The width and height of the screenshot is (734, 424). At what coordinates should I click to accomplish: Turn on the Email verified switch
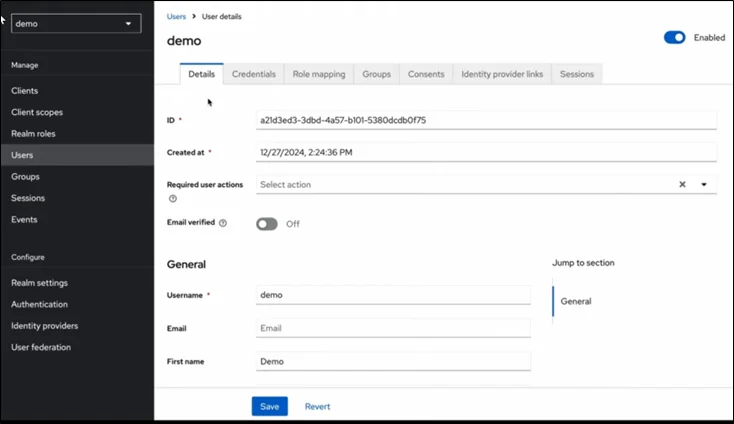pyautogui.click(x=267, y=224)
